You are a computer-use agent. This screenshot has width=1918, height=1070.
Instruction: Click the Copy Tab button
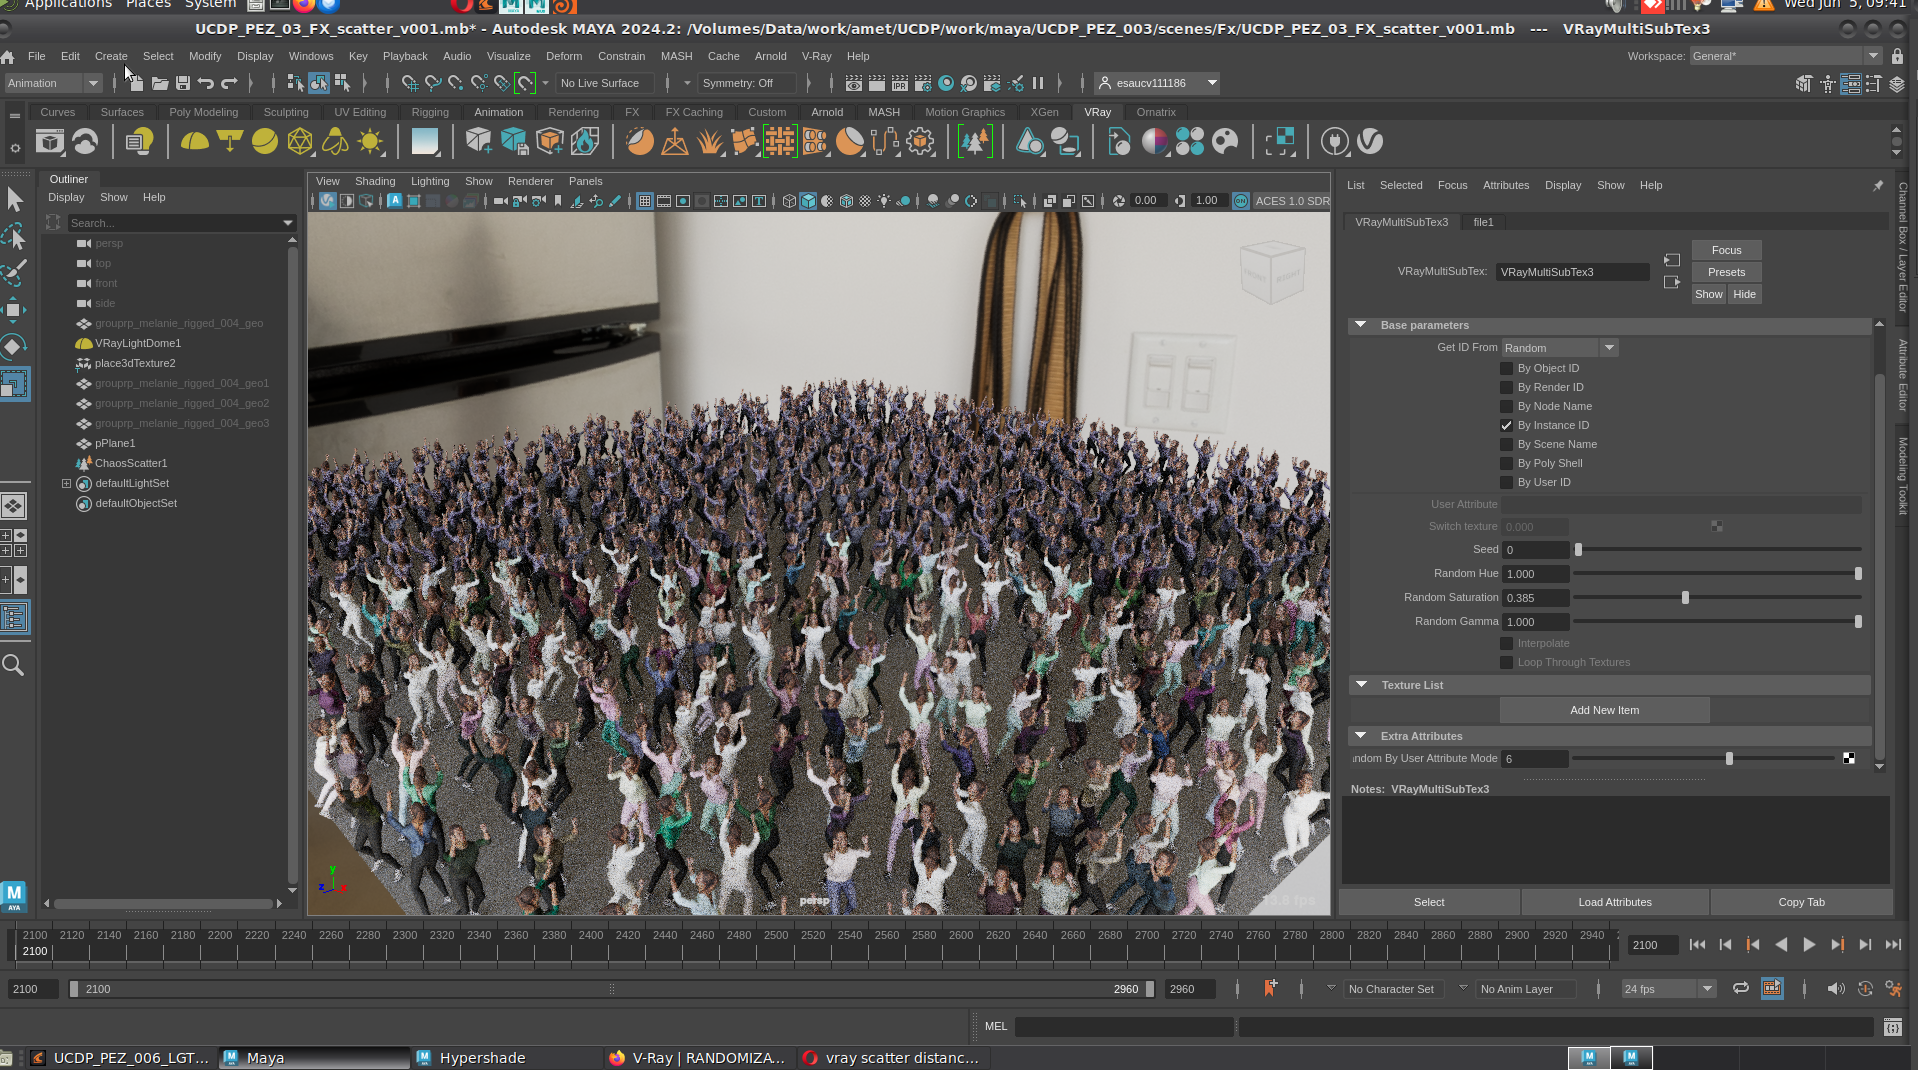coord(1801,902)
